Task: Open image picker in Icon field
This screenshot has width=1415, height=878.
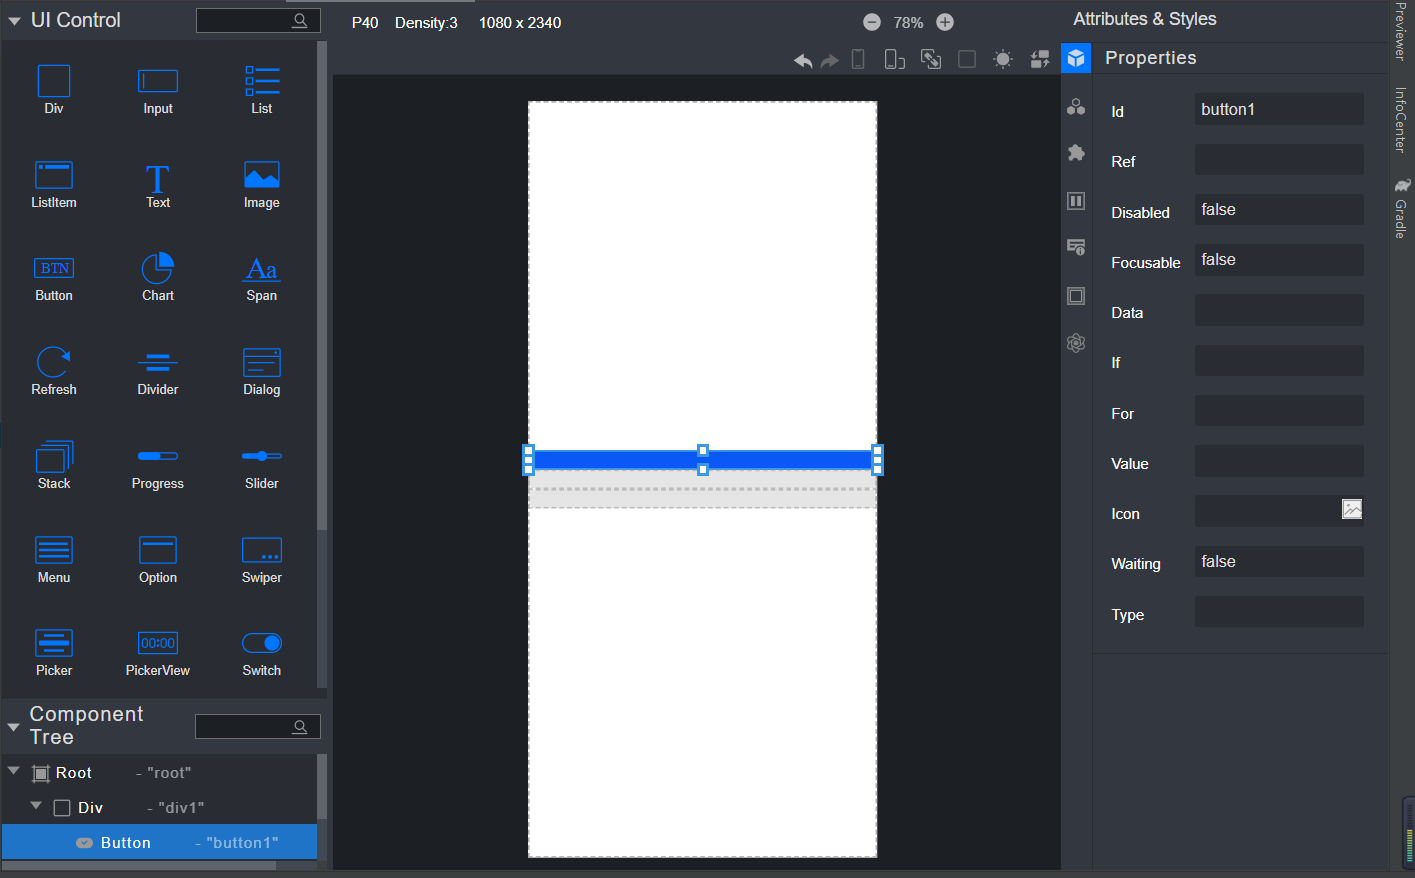Action: coord(1352,509)
